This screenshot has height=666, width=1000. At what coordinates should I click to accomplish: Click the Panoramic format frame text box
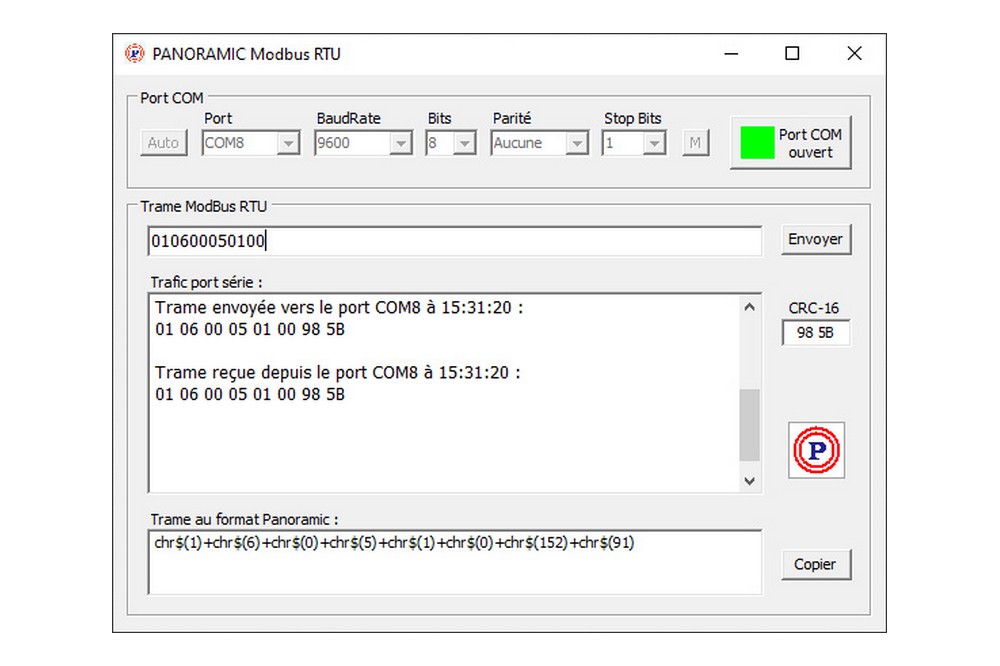tap(455, 562)
